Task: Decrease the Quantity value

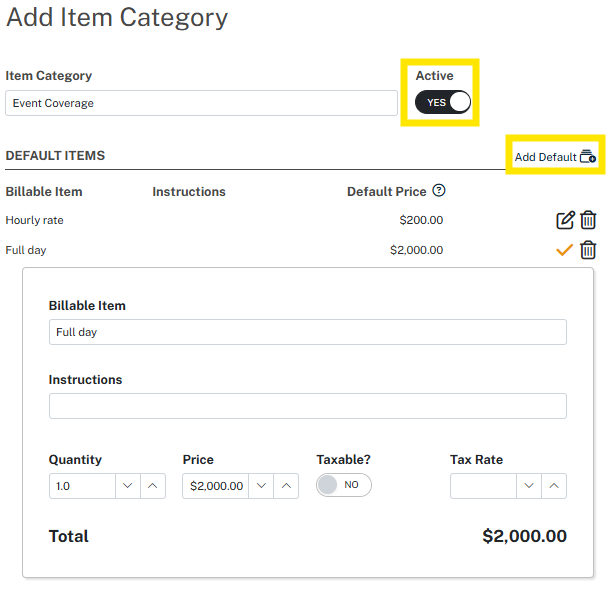Action: tap(127, 486)
